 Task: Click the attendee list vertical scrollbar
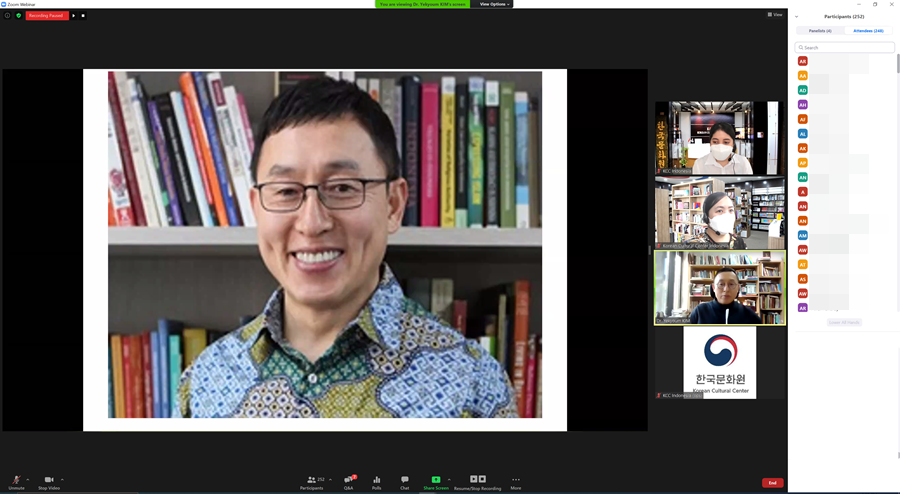click(898, 63)
